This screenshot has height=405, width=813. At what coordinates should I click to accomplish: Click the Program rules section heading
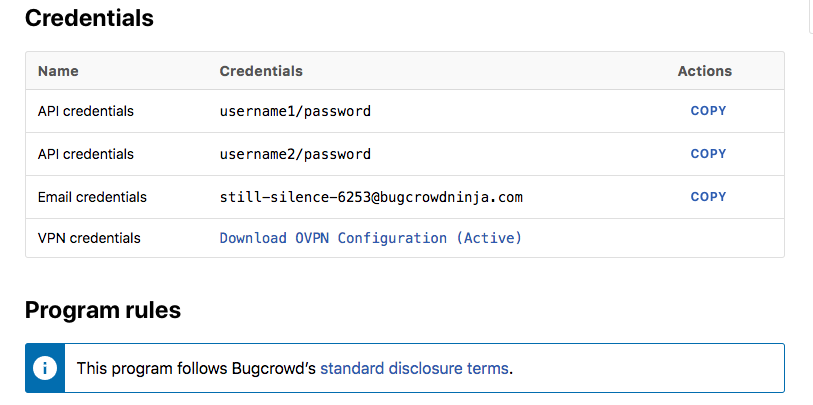[x=103, y=310]
